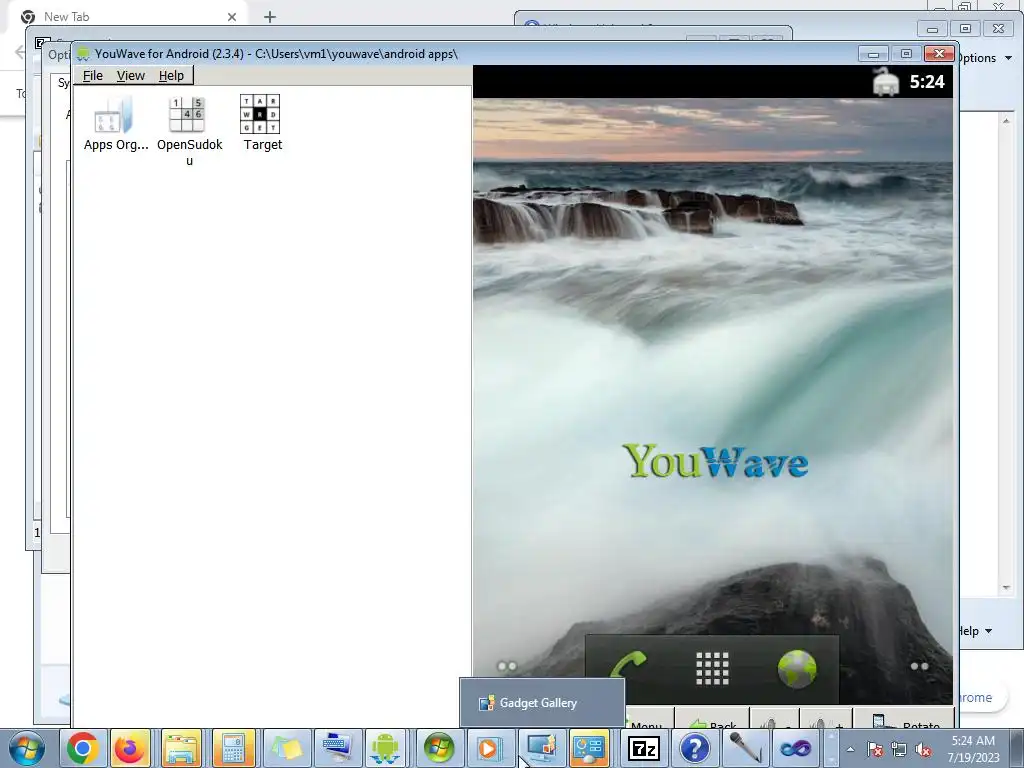The width and height of the screenshot is (1024, 768).
Task: Click scrollbar up arrow in background window
Action: coord(1006,121)
